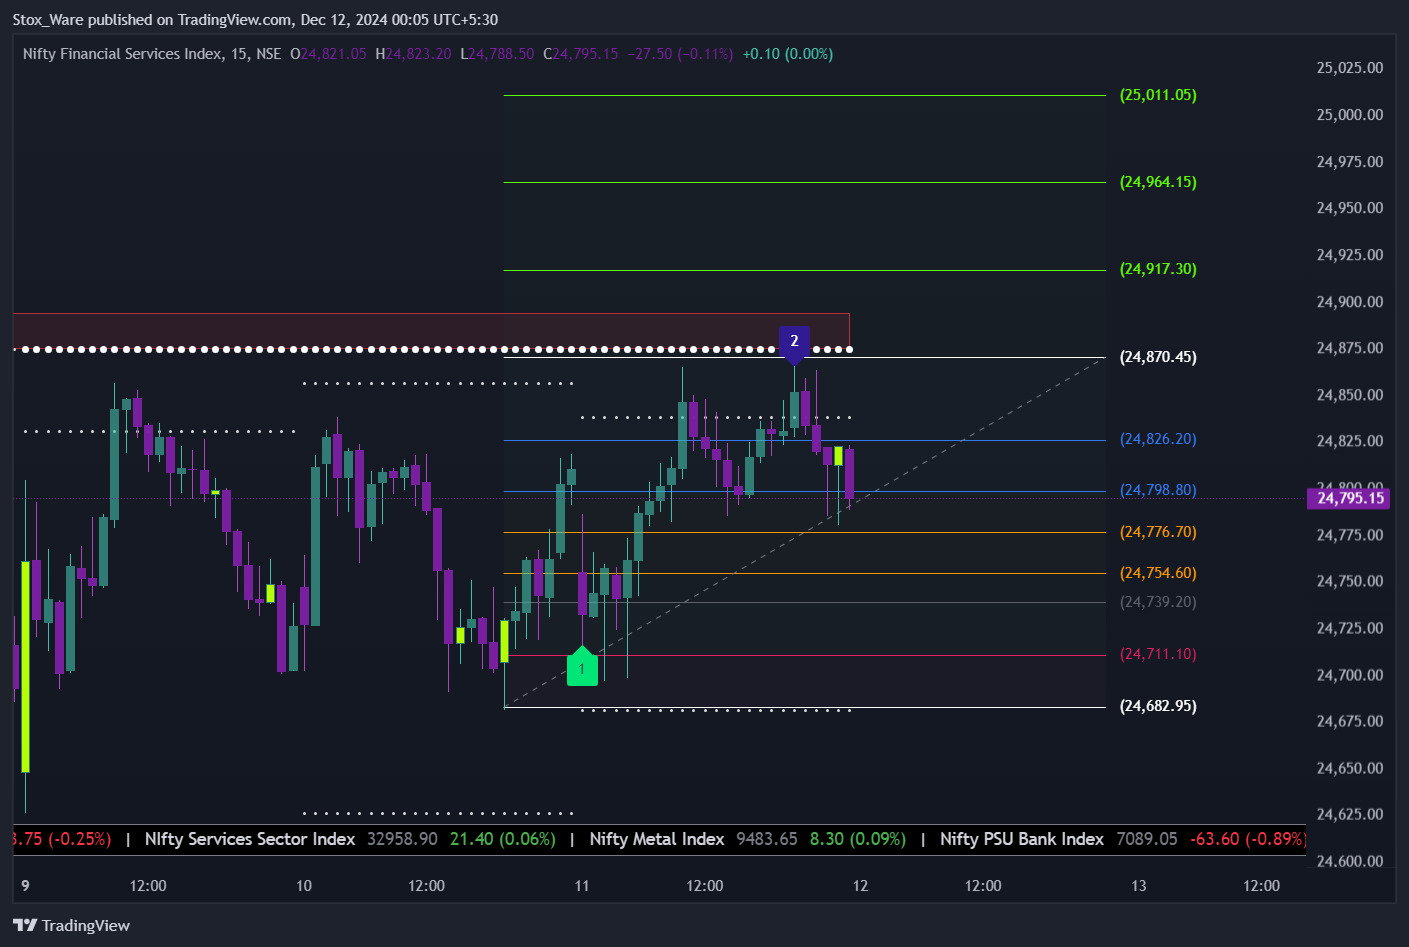
Task: Select the purple wave marker labeled 2
Action: 794,344
